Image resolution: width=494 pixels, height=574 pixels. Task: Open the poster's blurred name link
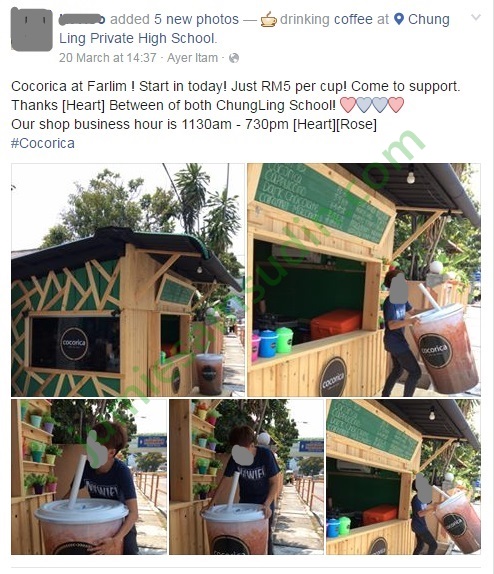82,19
